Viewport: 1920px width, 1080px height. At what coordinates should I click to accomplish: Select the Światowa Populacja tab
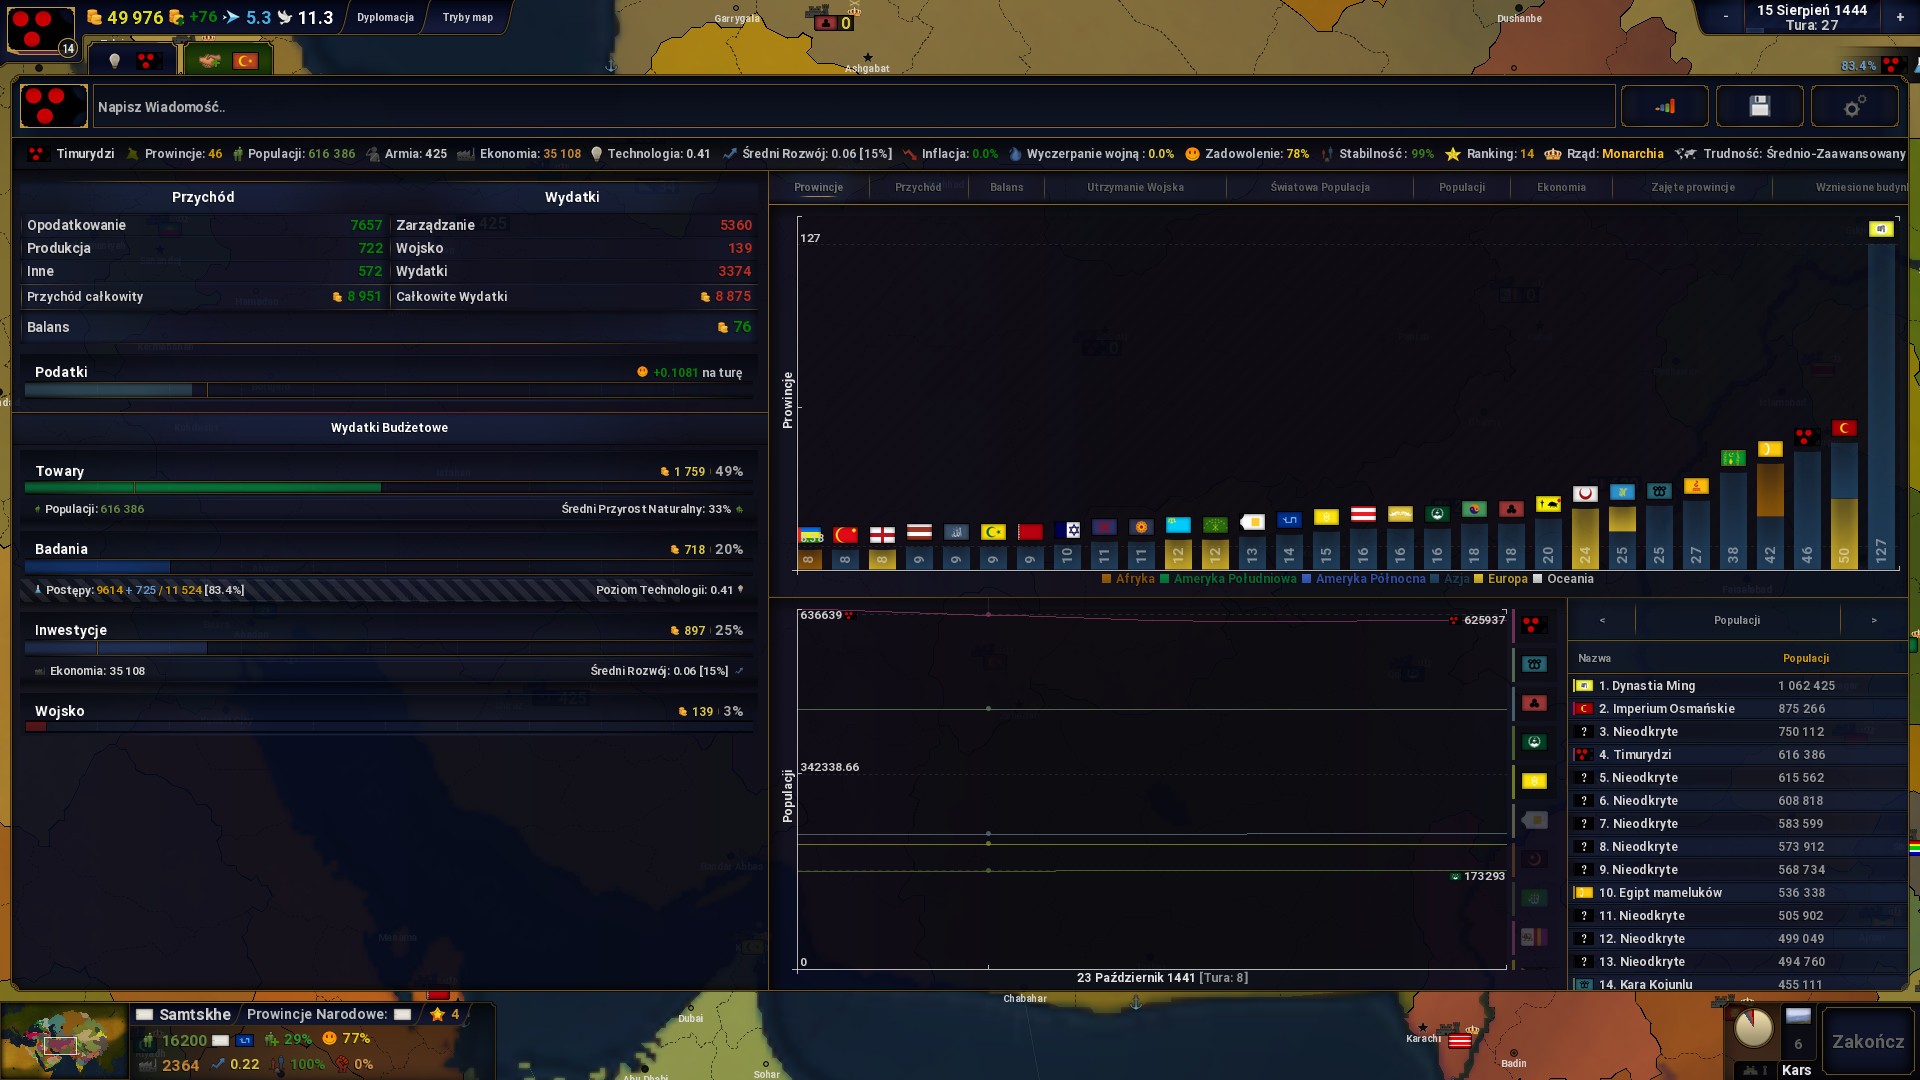(1319, 187)
